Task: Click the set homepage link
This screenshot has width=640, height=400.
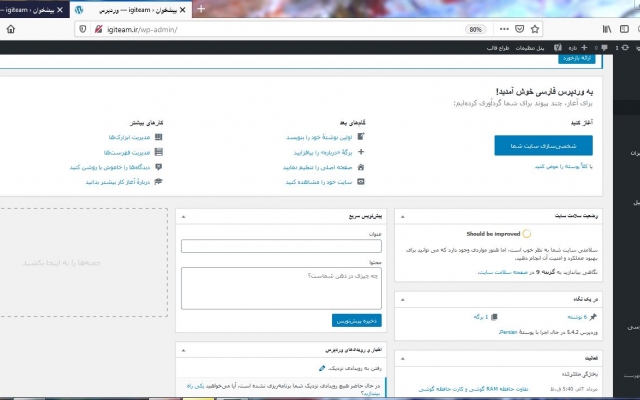Action: pos(318,167)
